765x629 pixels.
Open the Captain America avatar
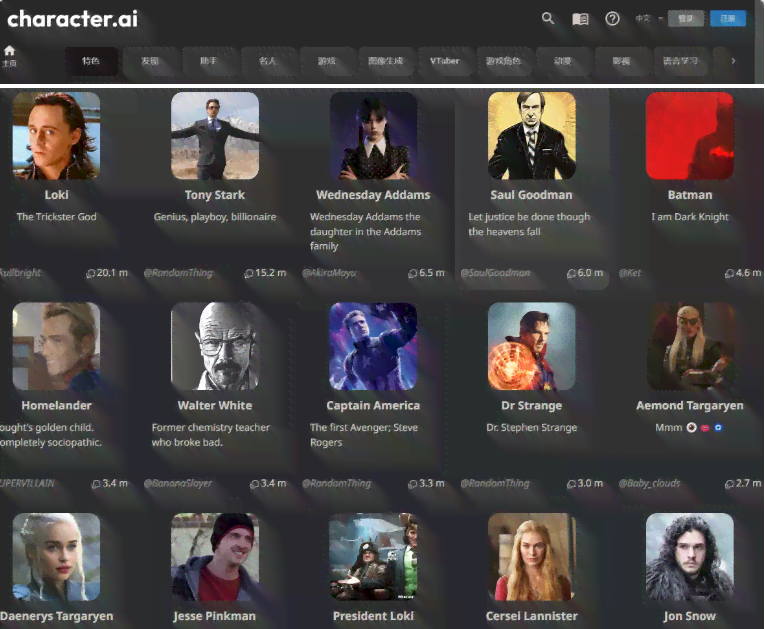373,346
